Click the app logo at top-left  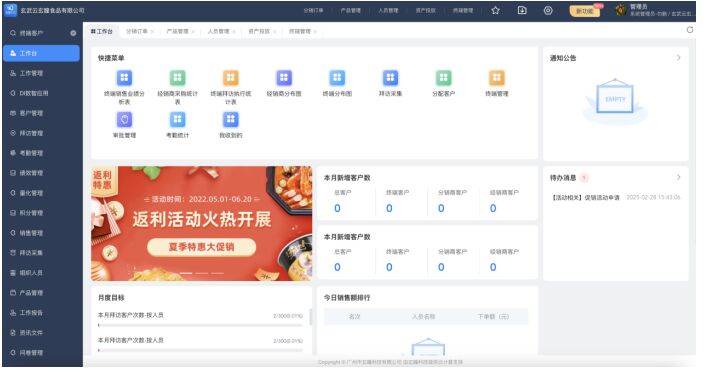click(x=10, y=10)
